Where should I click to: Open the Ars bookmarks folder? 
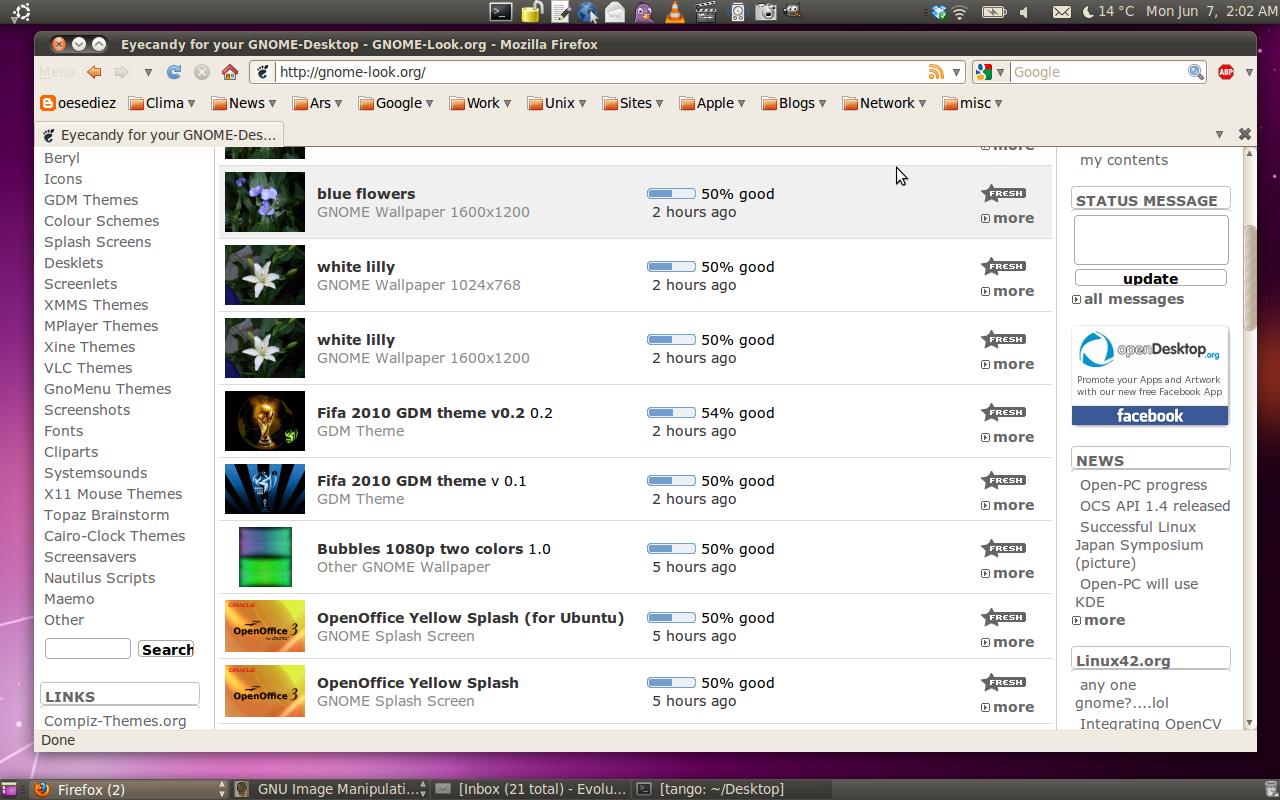[318, 103]
